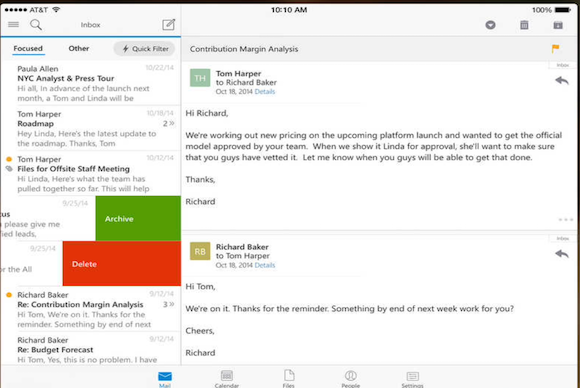Toggle the orange flag on Contribution Margin Analysis
The height and width of the screenshot is (388, 580).
(555, 48)
